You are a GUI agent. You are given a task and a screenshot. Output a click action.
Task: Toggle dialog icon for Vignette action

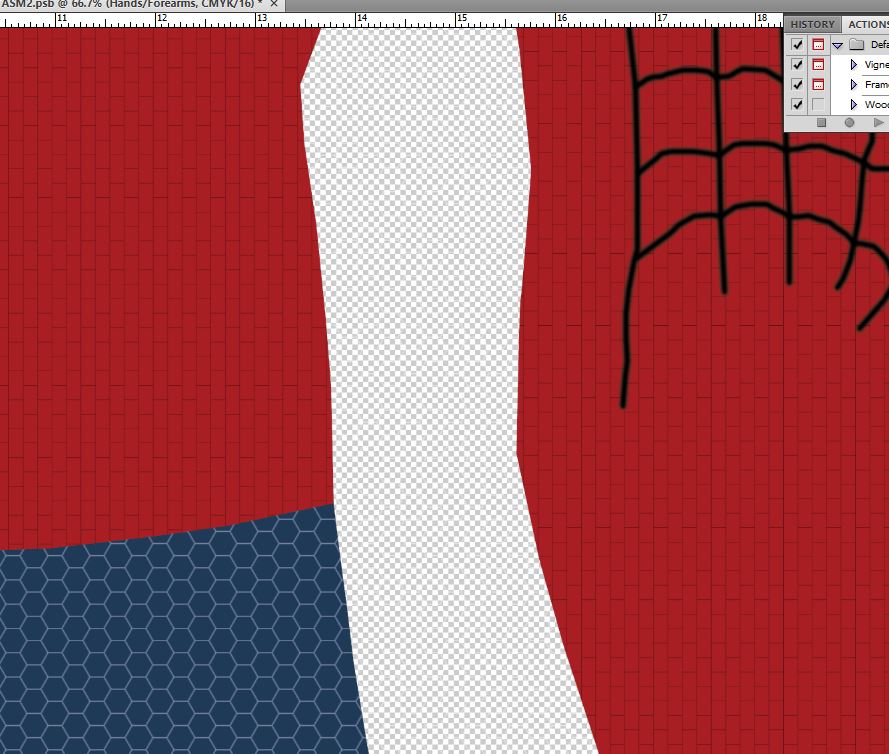point(818,65)
